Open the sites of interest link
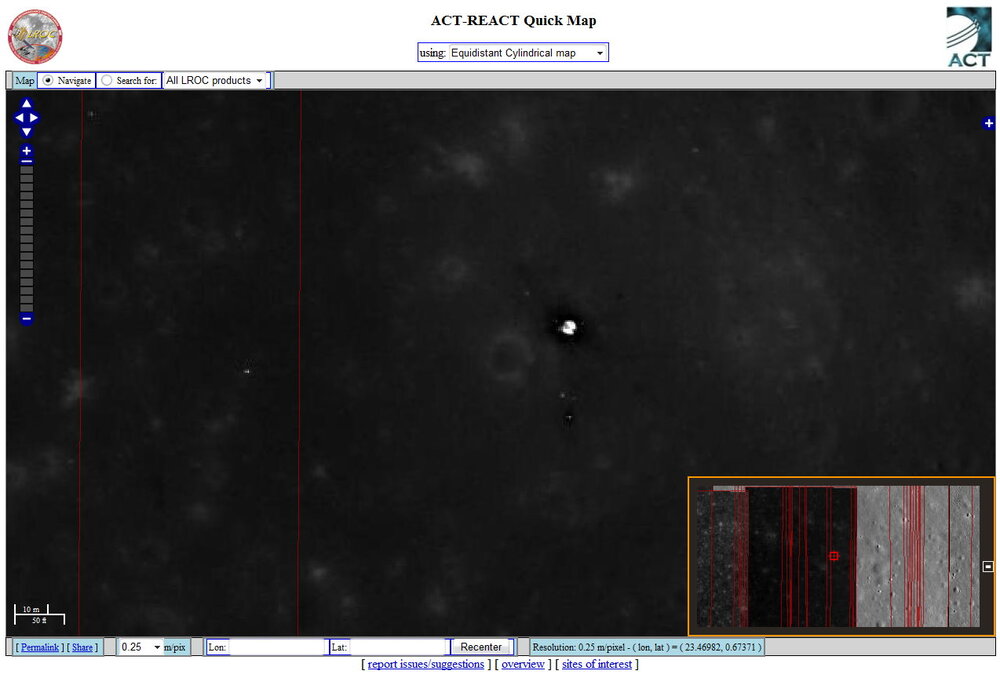Image resolution: width=1000 pixels, height=689 pixels. (599, 664)
